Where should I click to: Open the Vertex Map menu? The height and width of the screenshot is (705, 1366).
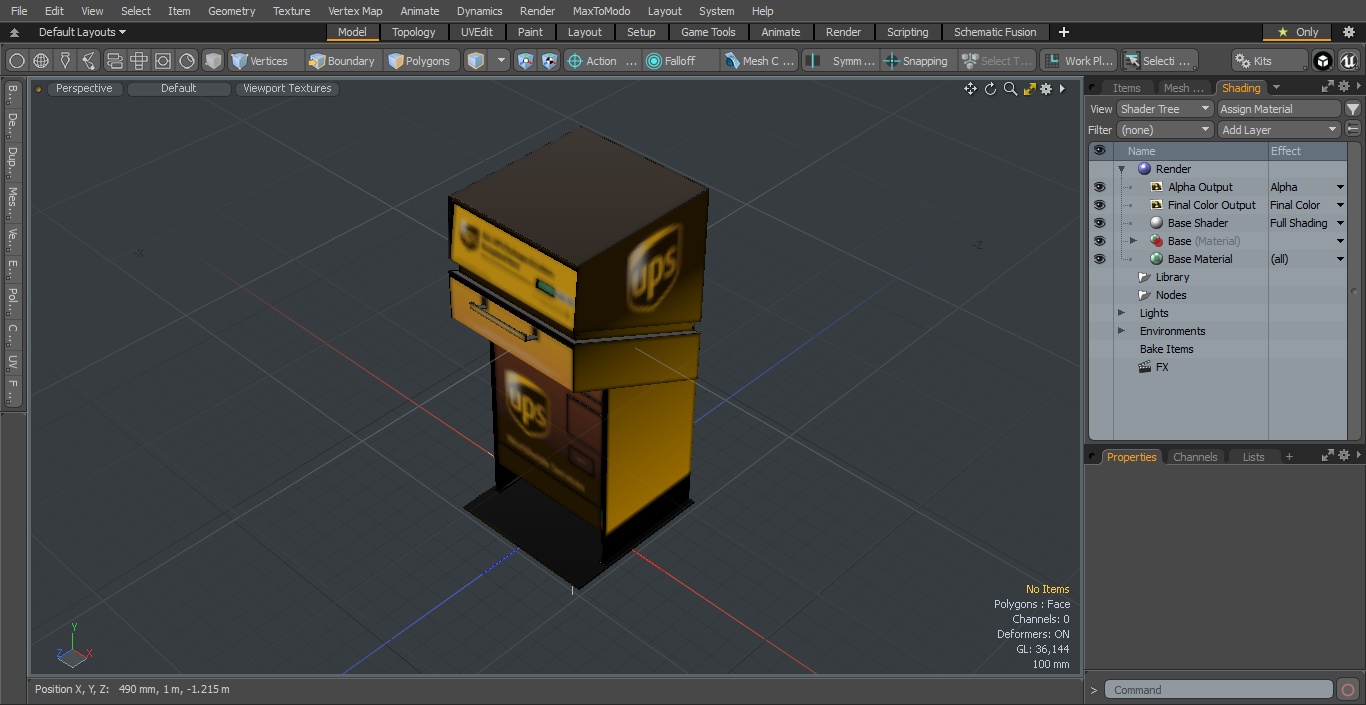355,11
